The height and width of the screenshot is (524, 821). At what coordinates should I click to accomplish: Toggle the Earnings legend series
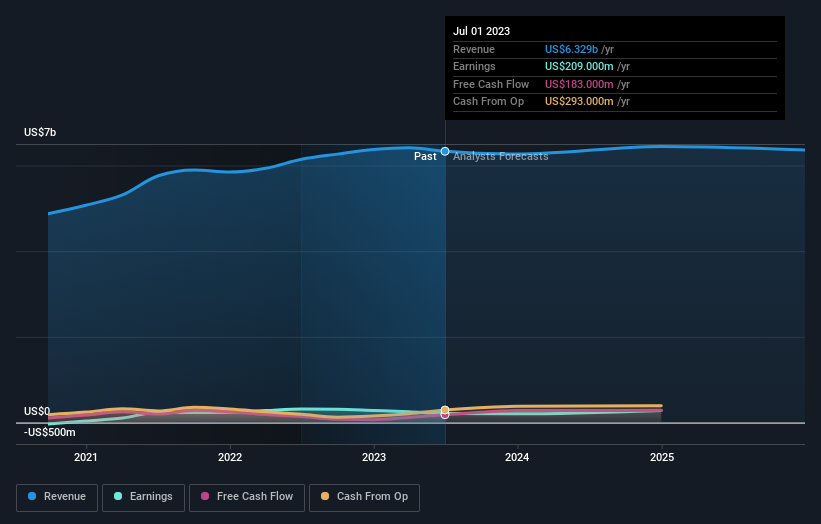pyautogui.click(x=143, y=497)
